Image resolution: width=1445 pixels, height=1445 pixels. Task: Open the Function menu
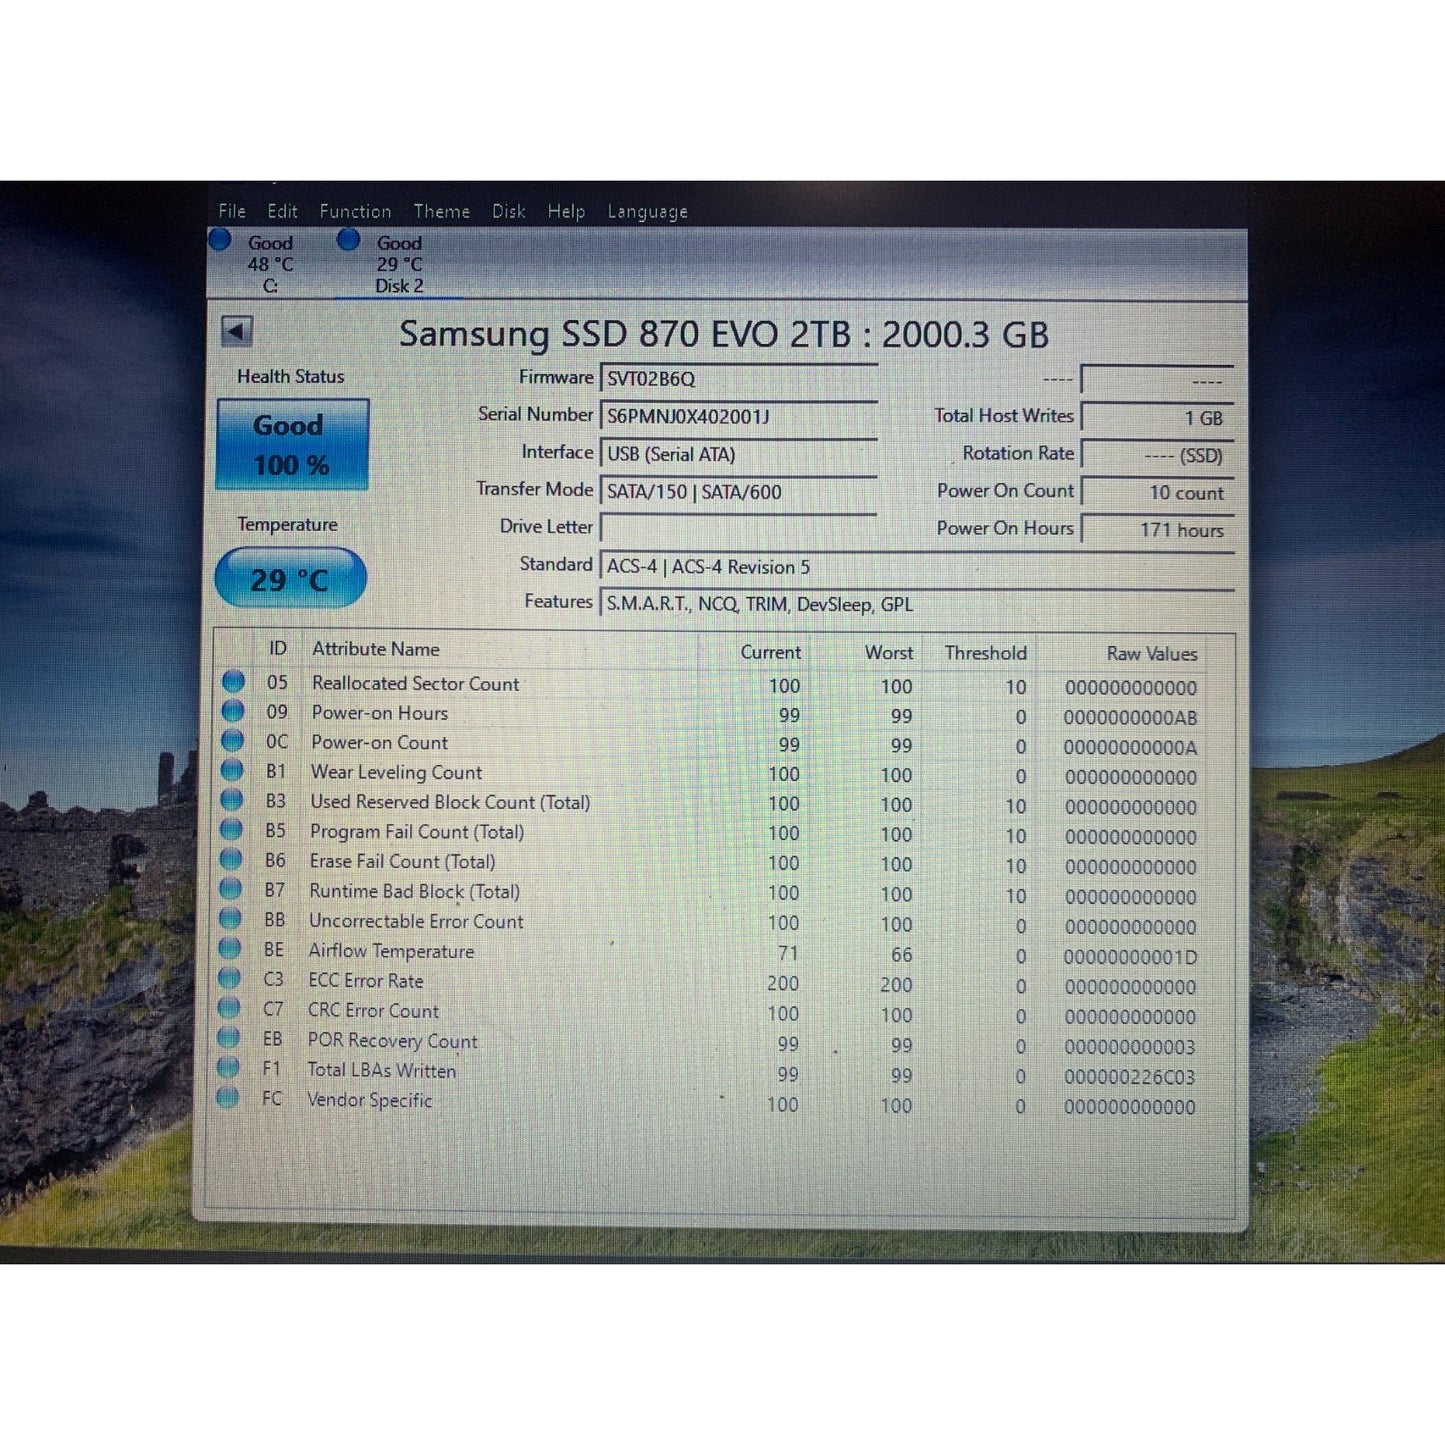pos(355,211)
